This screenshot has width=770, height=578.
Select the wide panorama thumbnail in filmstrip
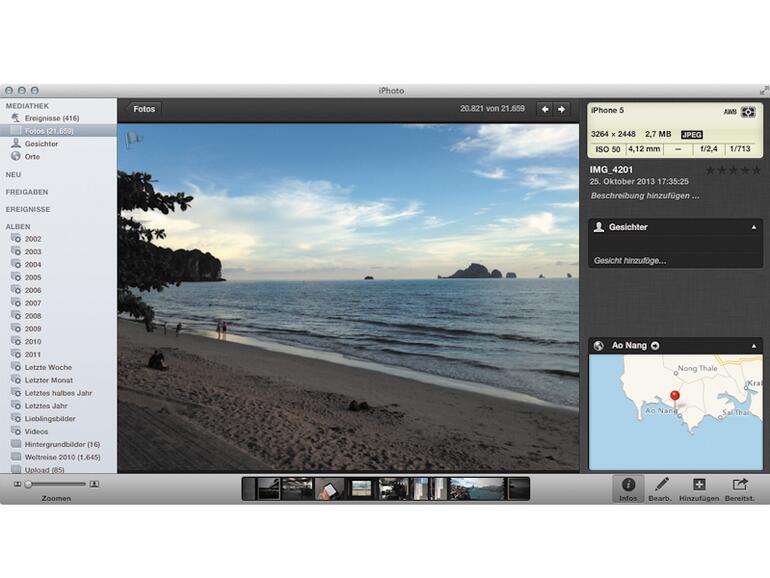click(x=477, y=489)
